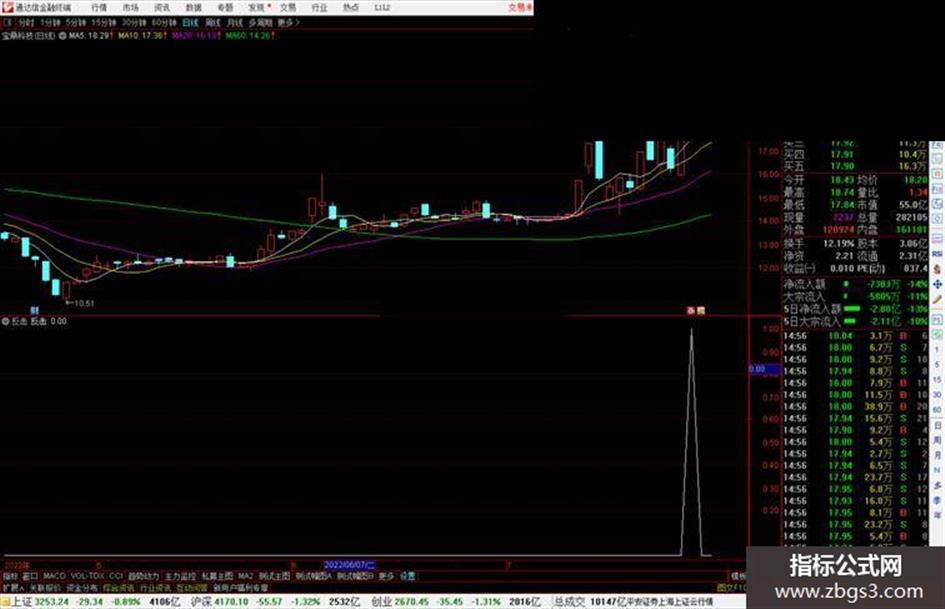Click the RSI icon in right toolbar
Viewport: 945px width, 609px height.
[937, 254]
